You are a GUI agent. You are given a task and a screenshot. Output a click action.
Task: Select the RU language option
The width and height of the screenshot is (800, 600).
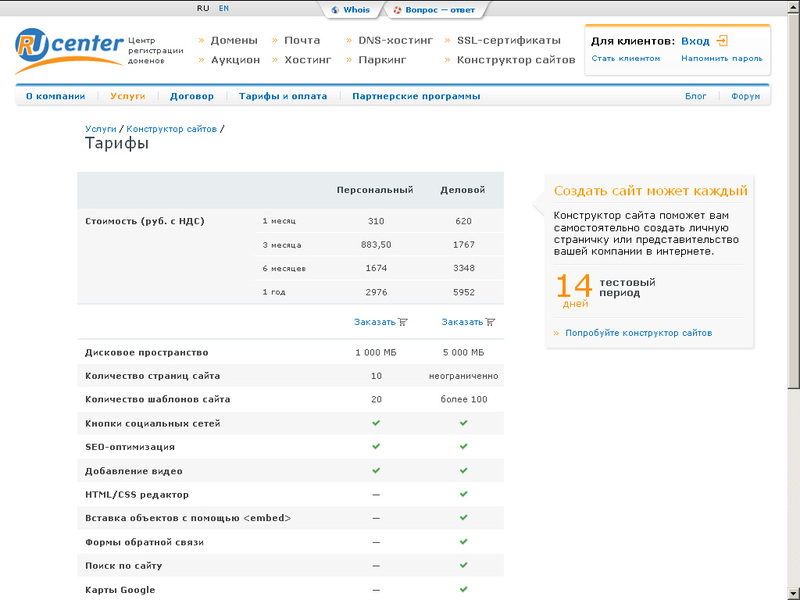(x=203, y=8)
